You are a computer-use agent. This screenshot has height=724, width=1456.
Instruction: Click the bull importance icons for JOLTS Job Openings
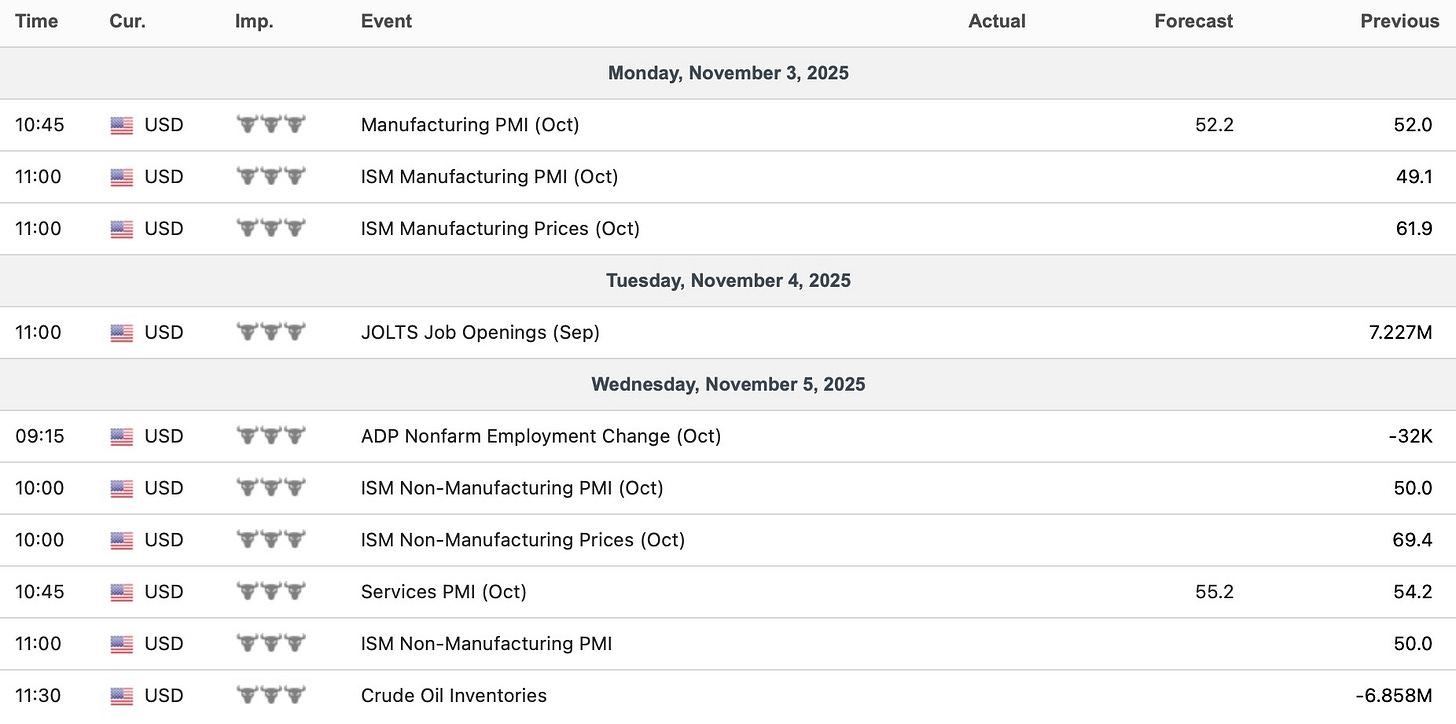click(271, 332)
